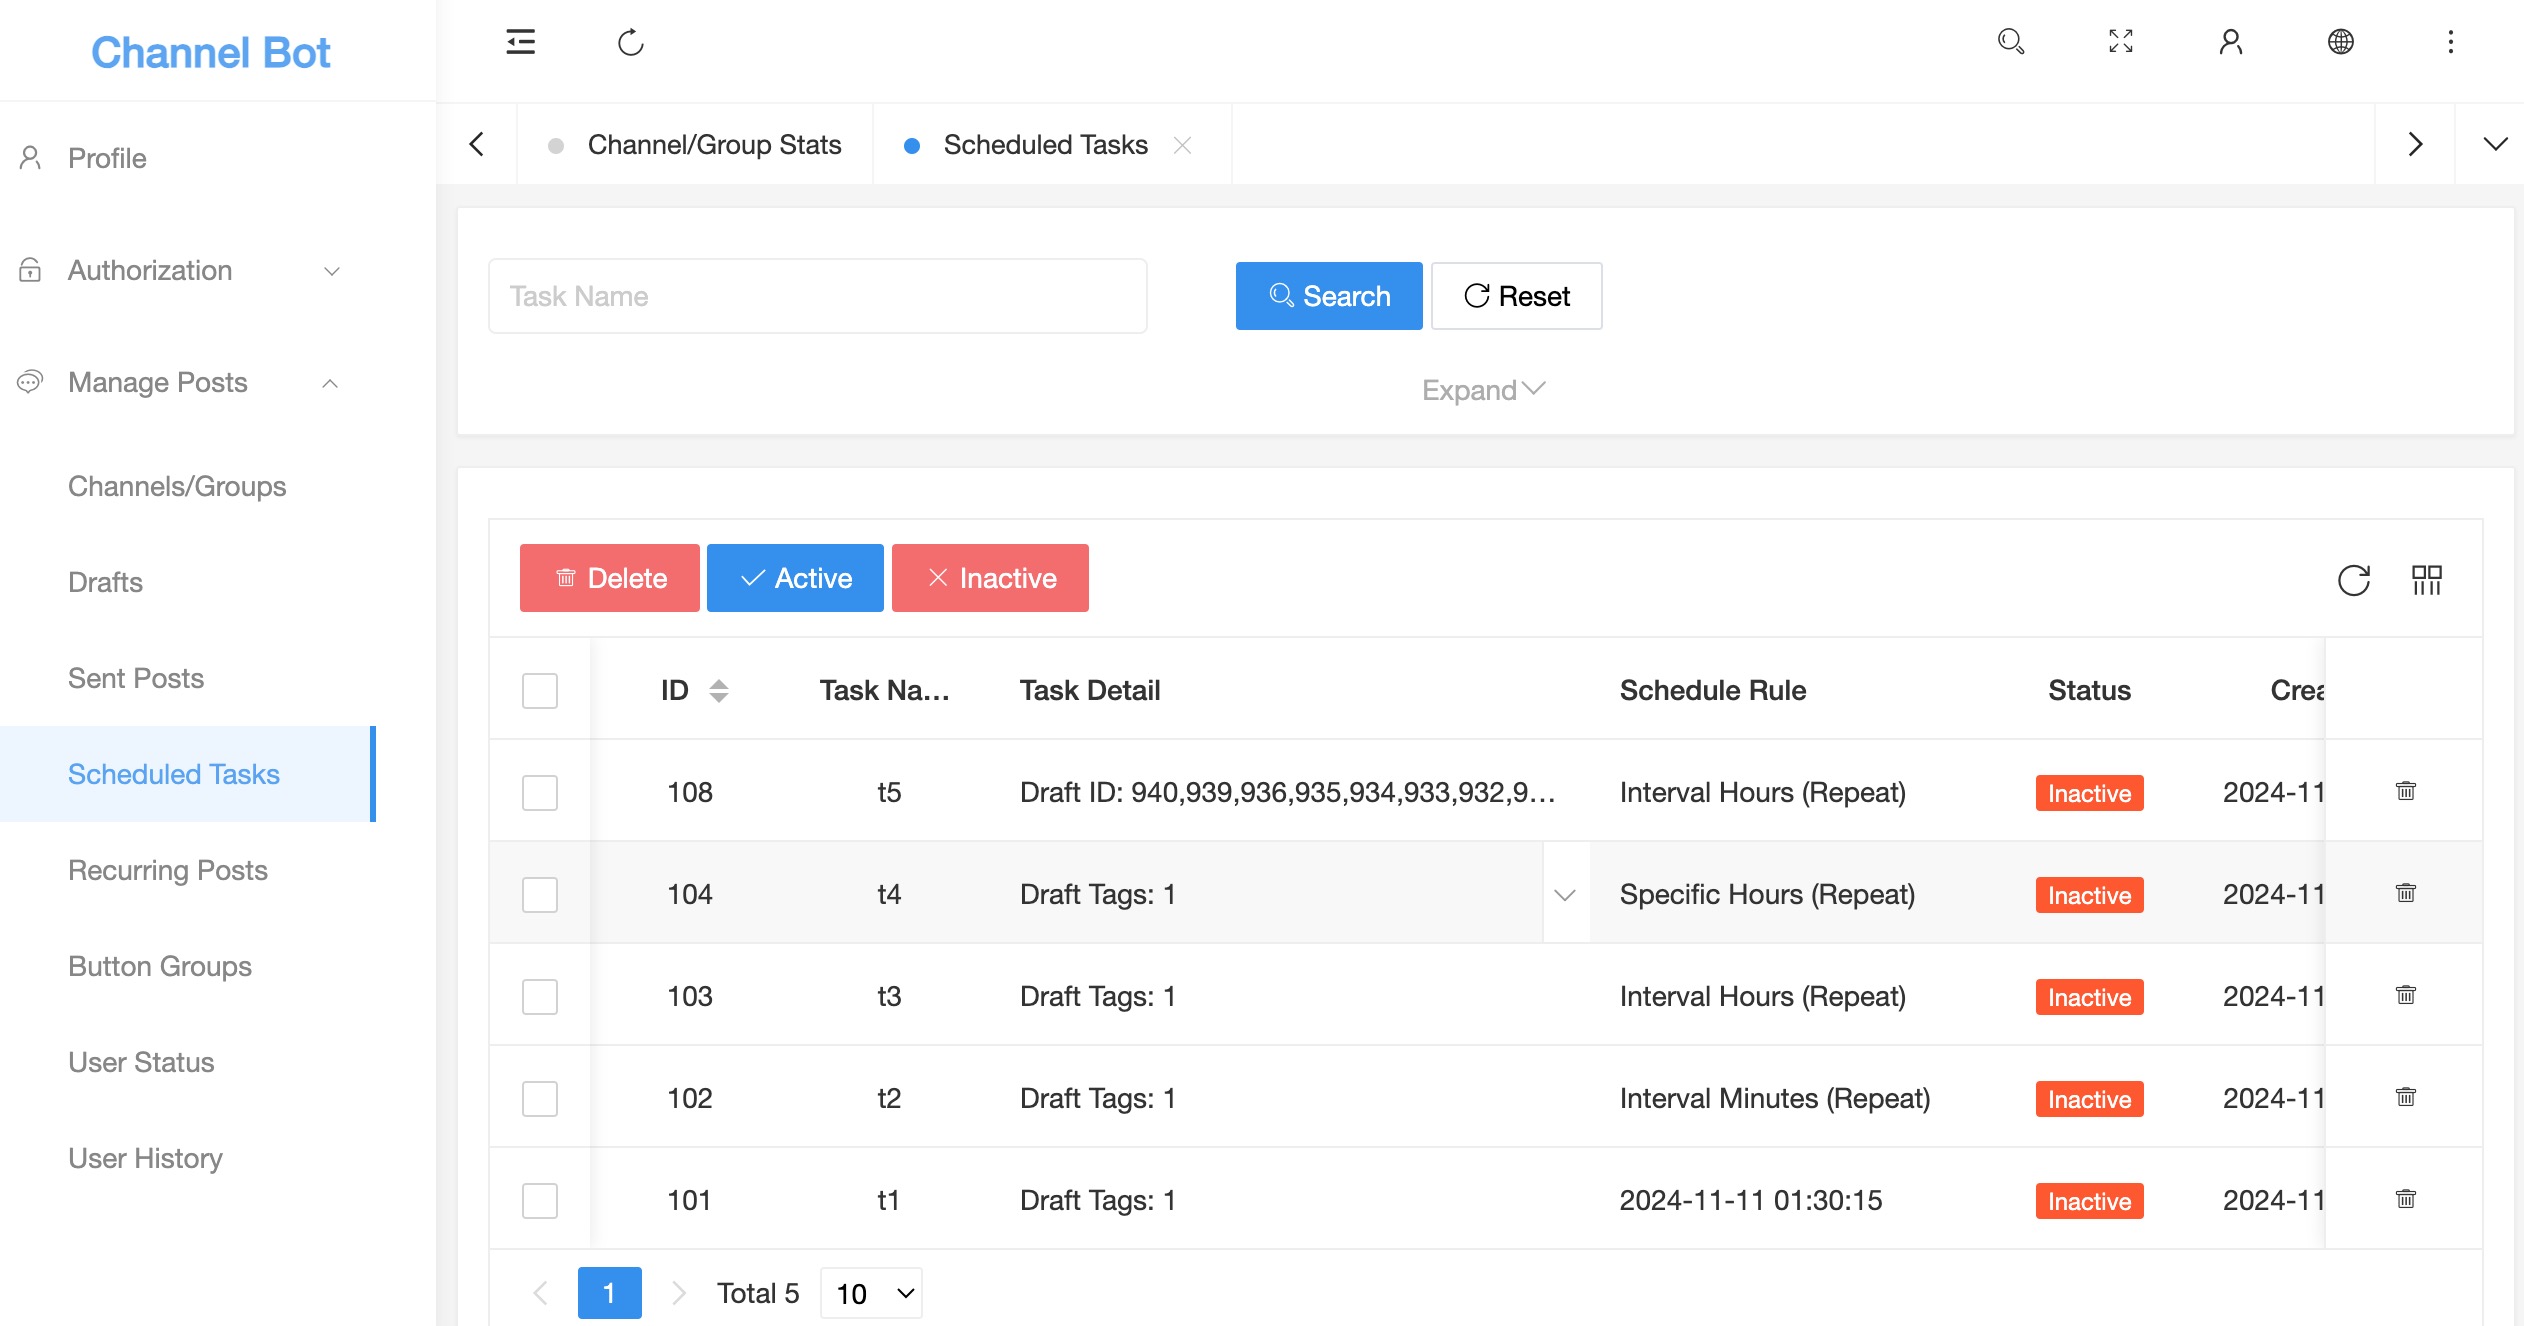This screenshot has height=1326, width=2524.
Task: Switch to Channel/Group Stats tab
Action: coord(695,145)
